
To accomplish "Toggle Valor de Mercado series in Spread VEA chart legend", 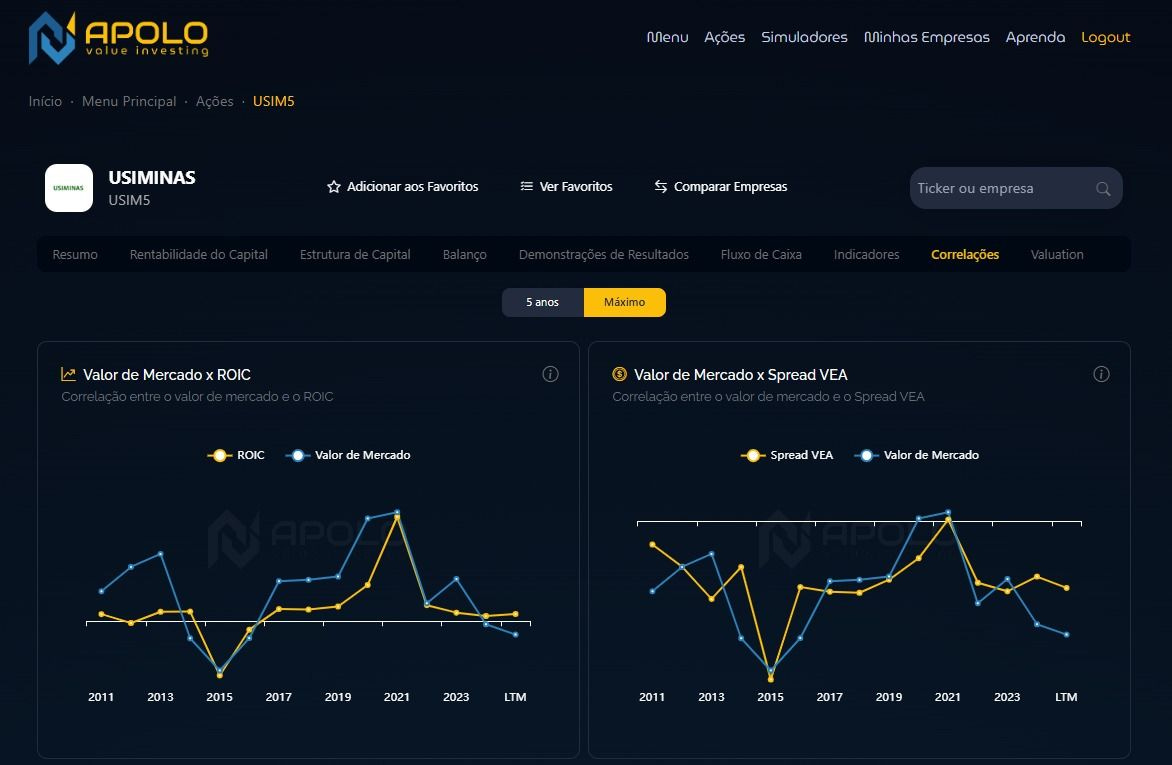I will (x=917, y=455).
